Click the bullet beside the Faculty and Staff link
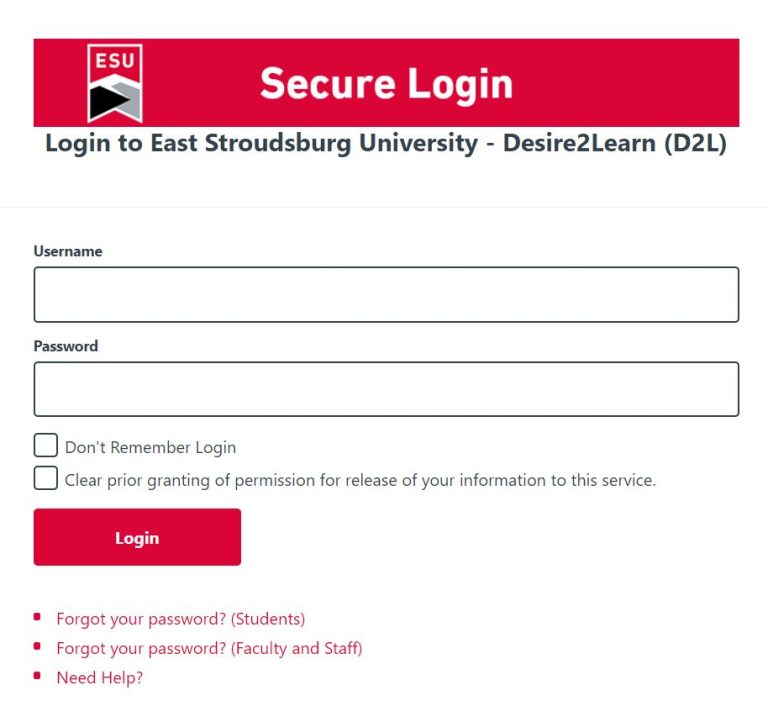 [37, 647]
